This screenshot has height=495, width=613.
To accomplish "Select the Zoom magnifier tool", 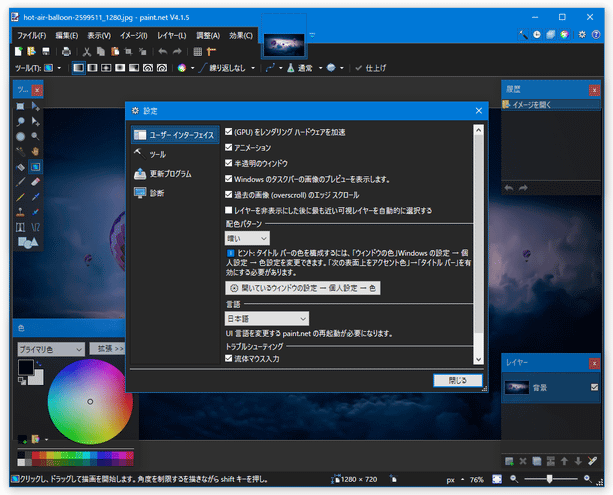I will 35,136.
